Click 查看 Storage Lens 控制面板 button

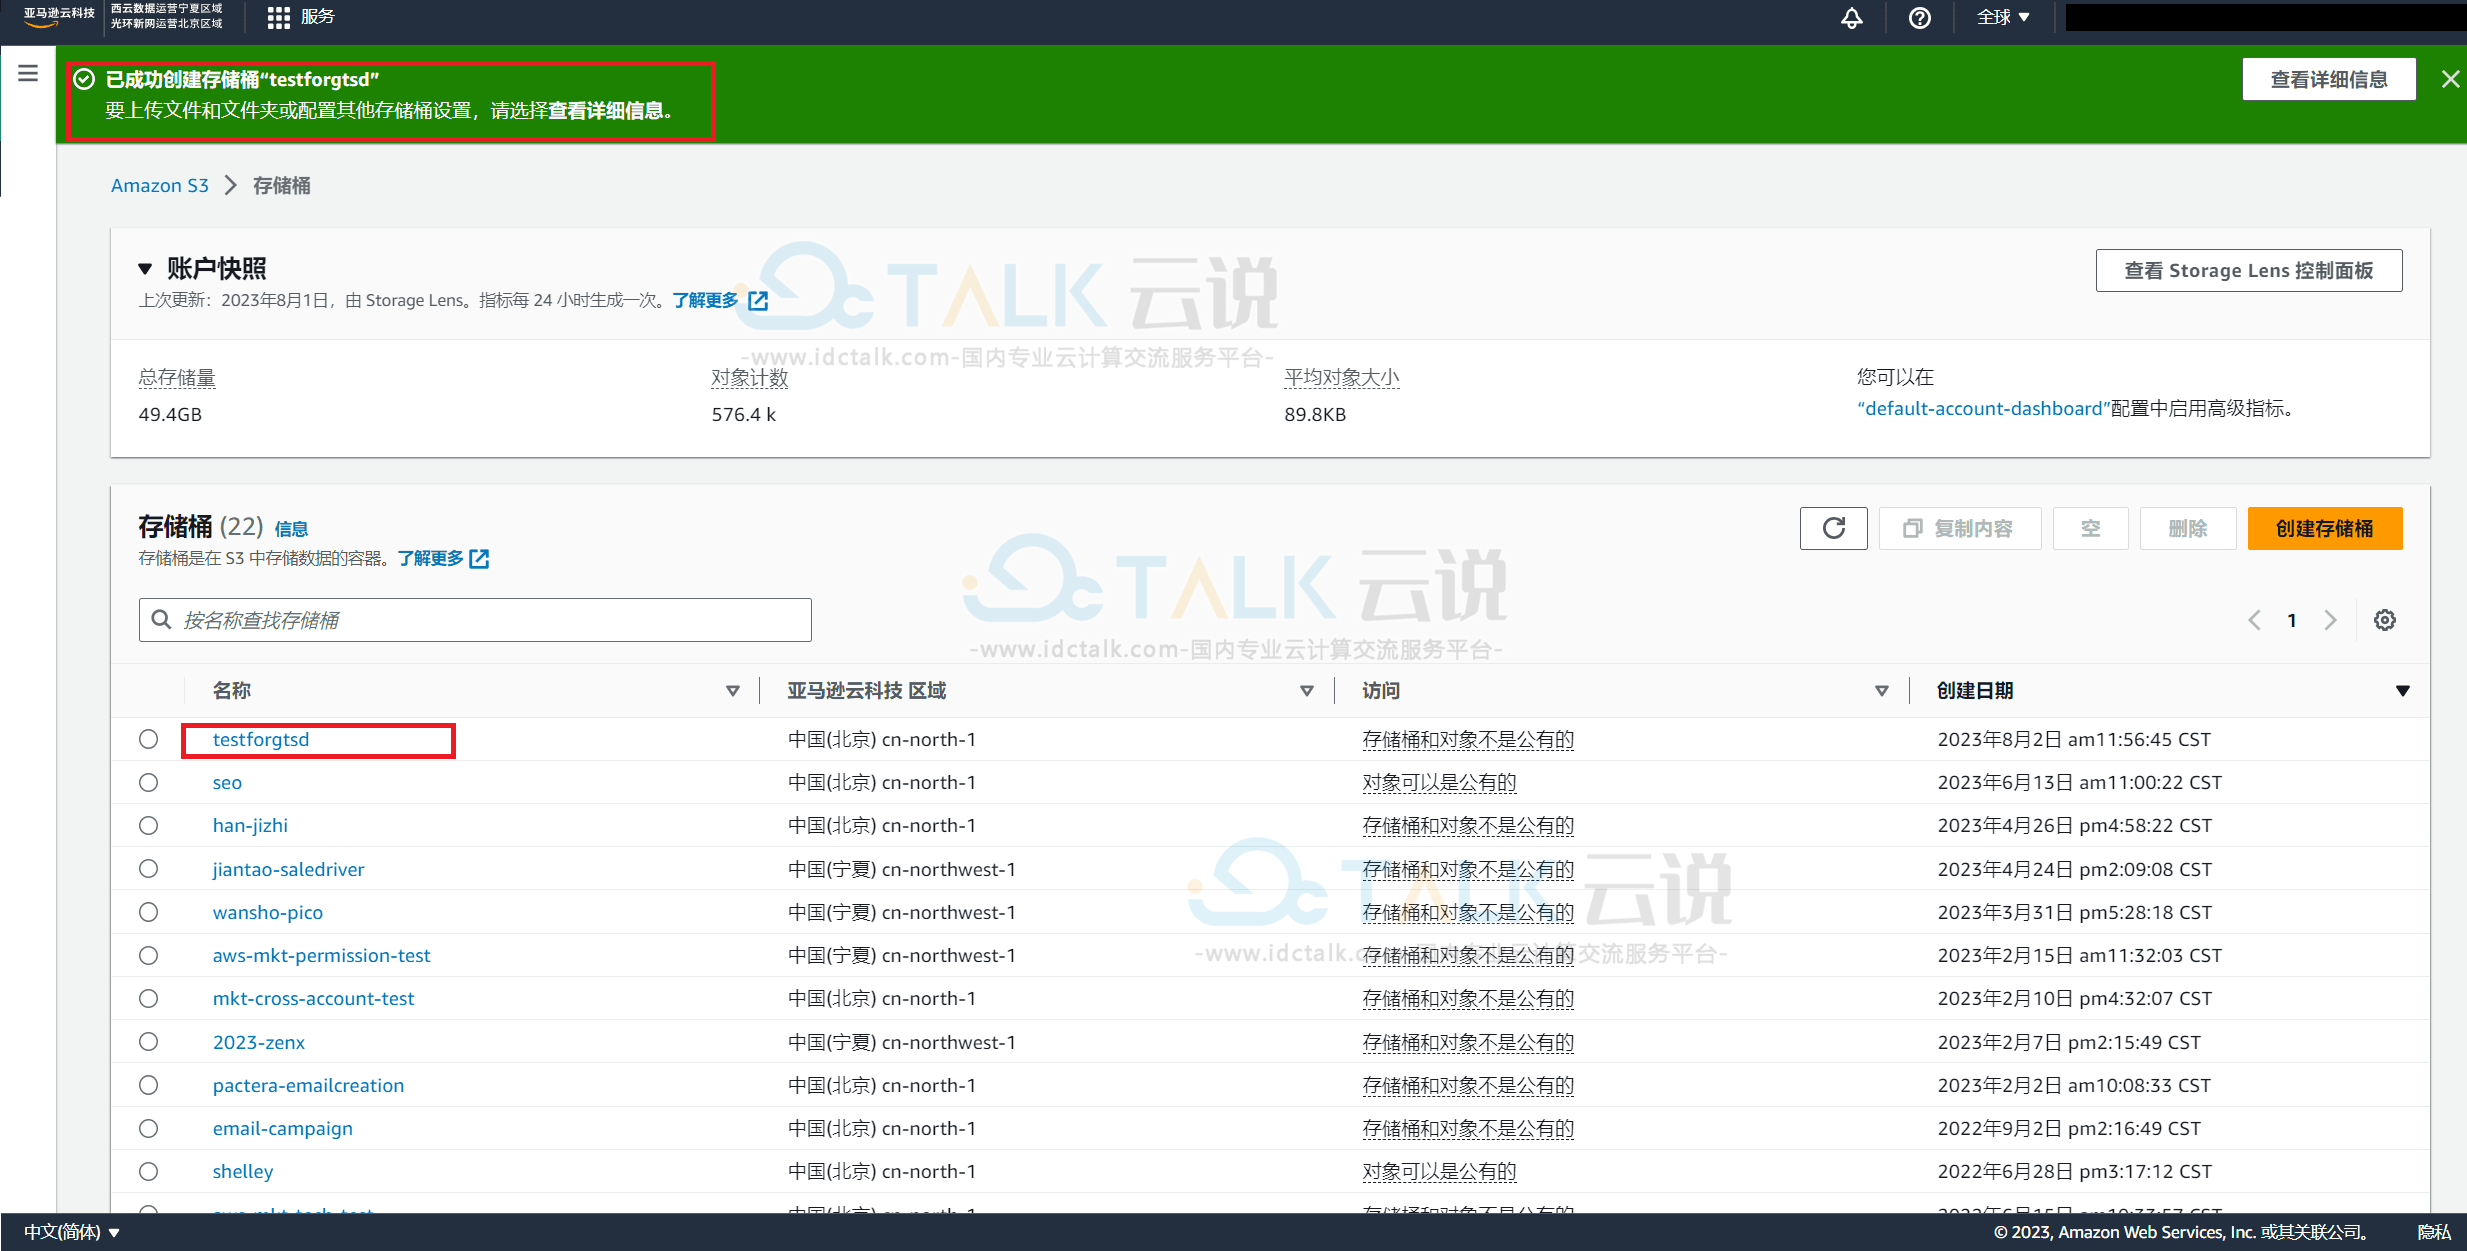[2248, 270]
